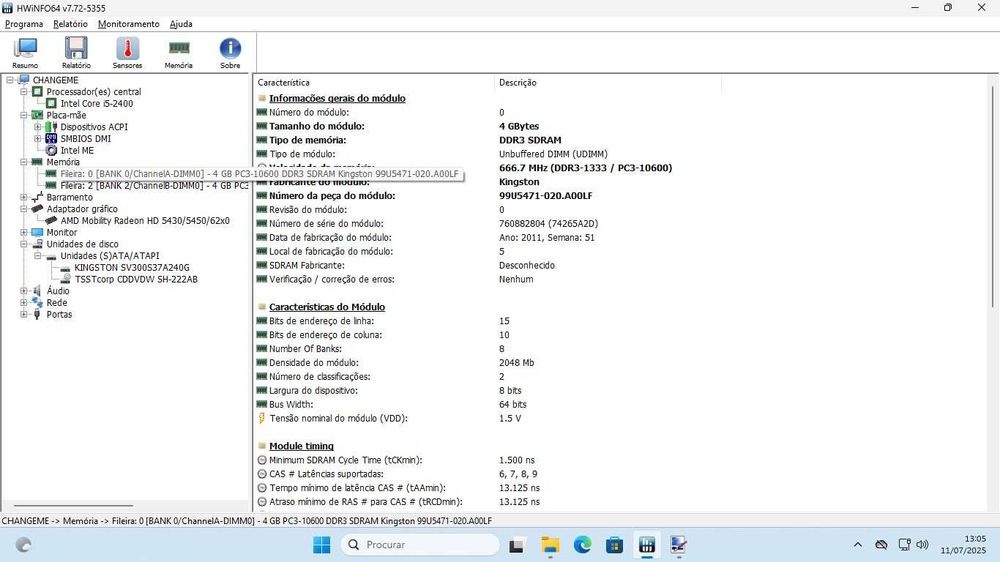The width and height of the screenshot is (1000, 562).
Task: Expand the Rede node
Action: [x=24, y=302]
